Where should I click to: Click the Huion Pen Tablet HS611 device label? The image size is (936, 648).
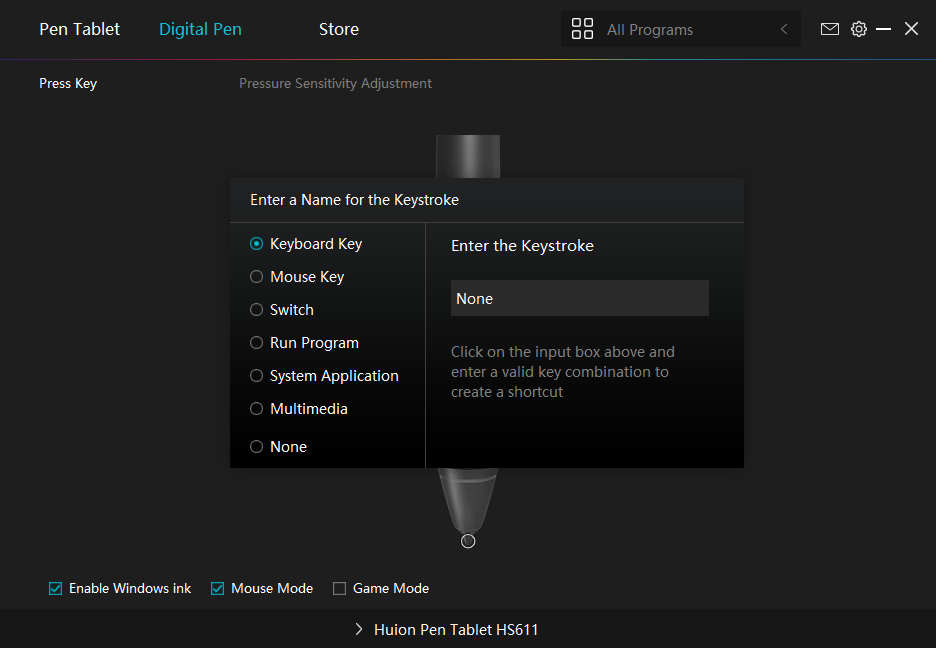coord(456,630)
